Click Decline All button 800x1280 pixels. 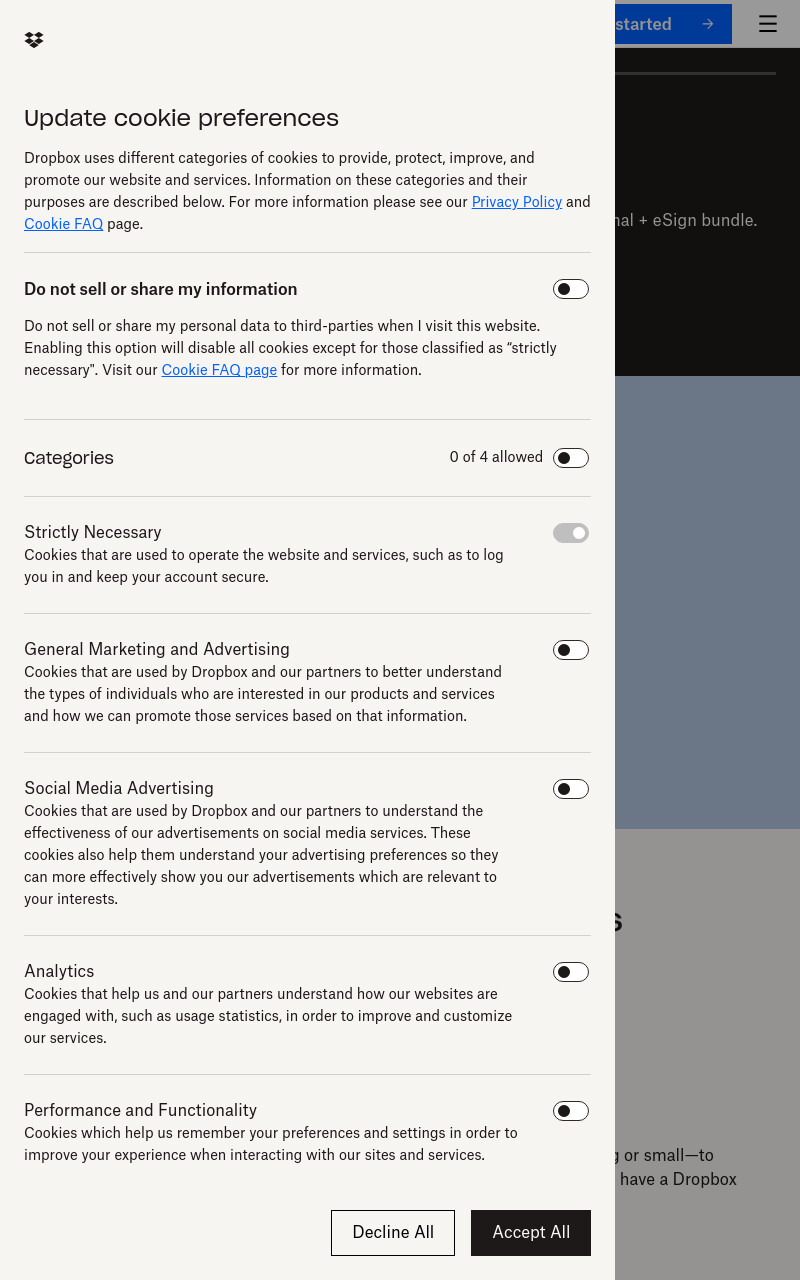pyautogui.click(x=393, y=1233)
